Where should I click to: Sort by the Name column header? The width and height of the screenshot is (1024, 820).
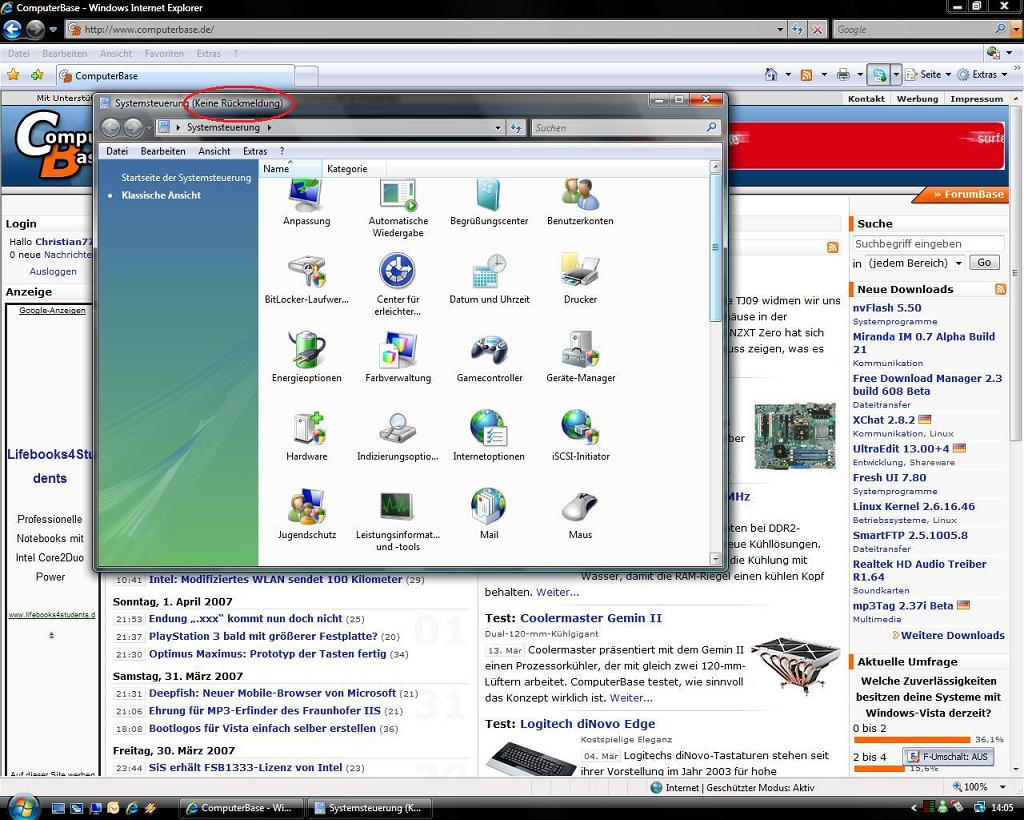click(290, 168)
